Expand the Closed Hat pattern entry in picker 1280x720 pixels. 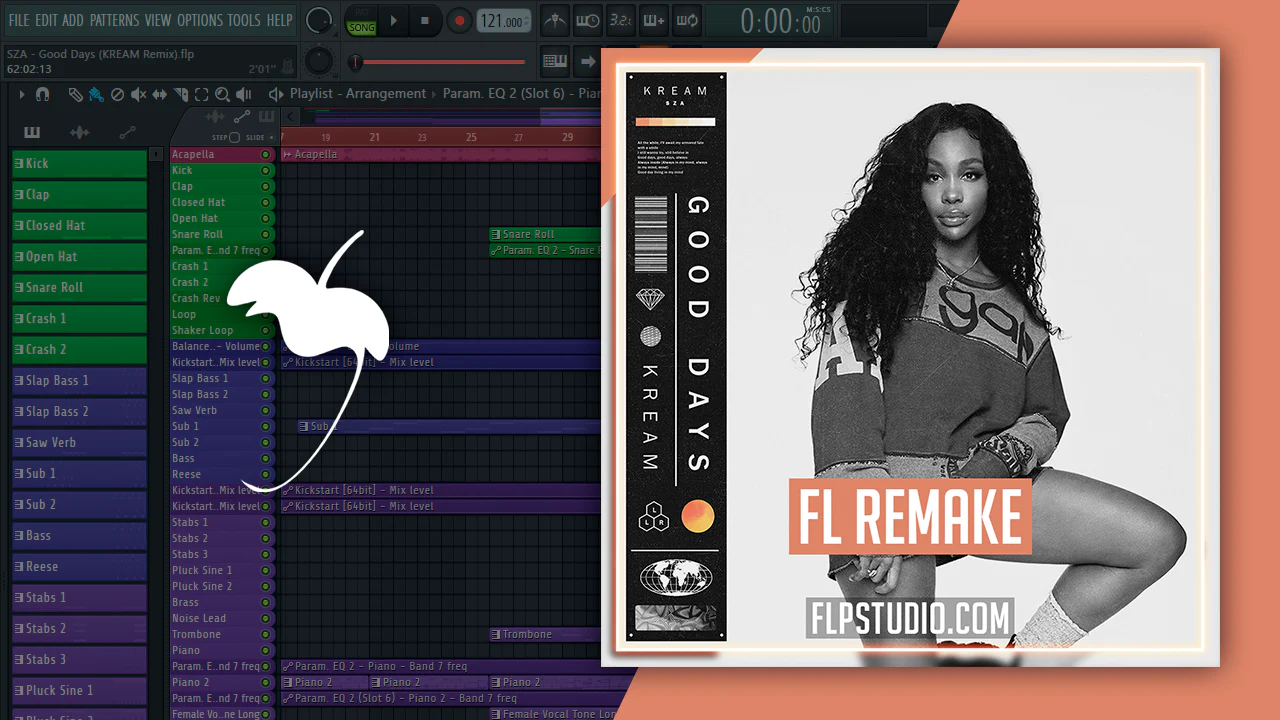19,226
